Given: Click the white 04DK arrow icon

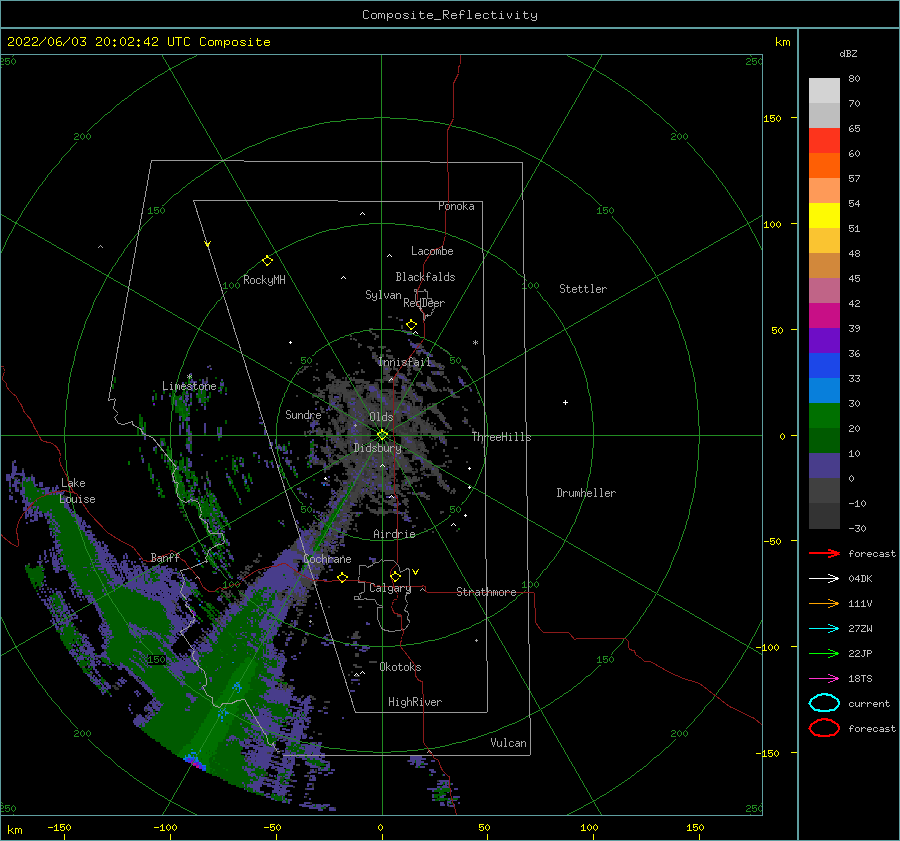Looking at the screenshot, I should 824,579.
